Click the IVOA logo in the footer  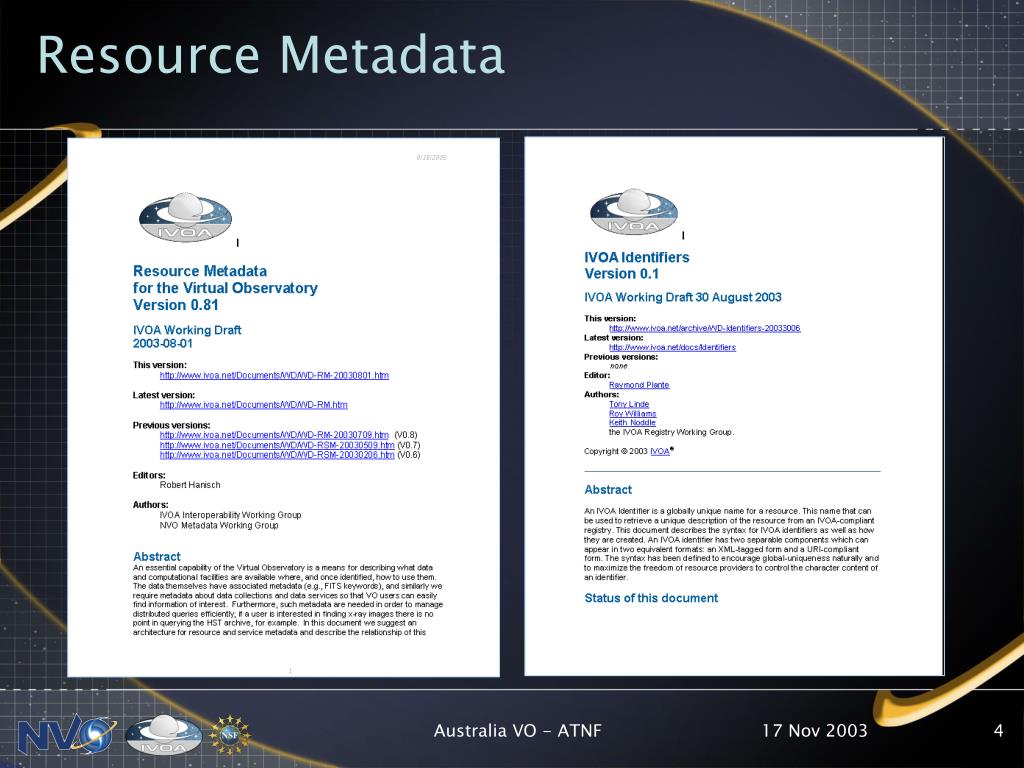[x=163, y=734]
